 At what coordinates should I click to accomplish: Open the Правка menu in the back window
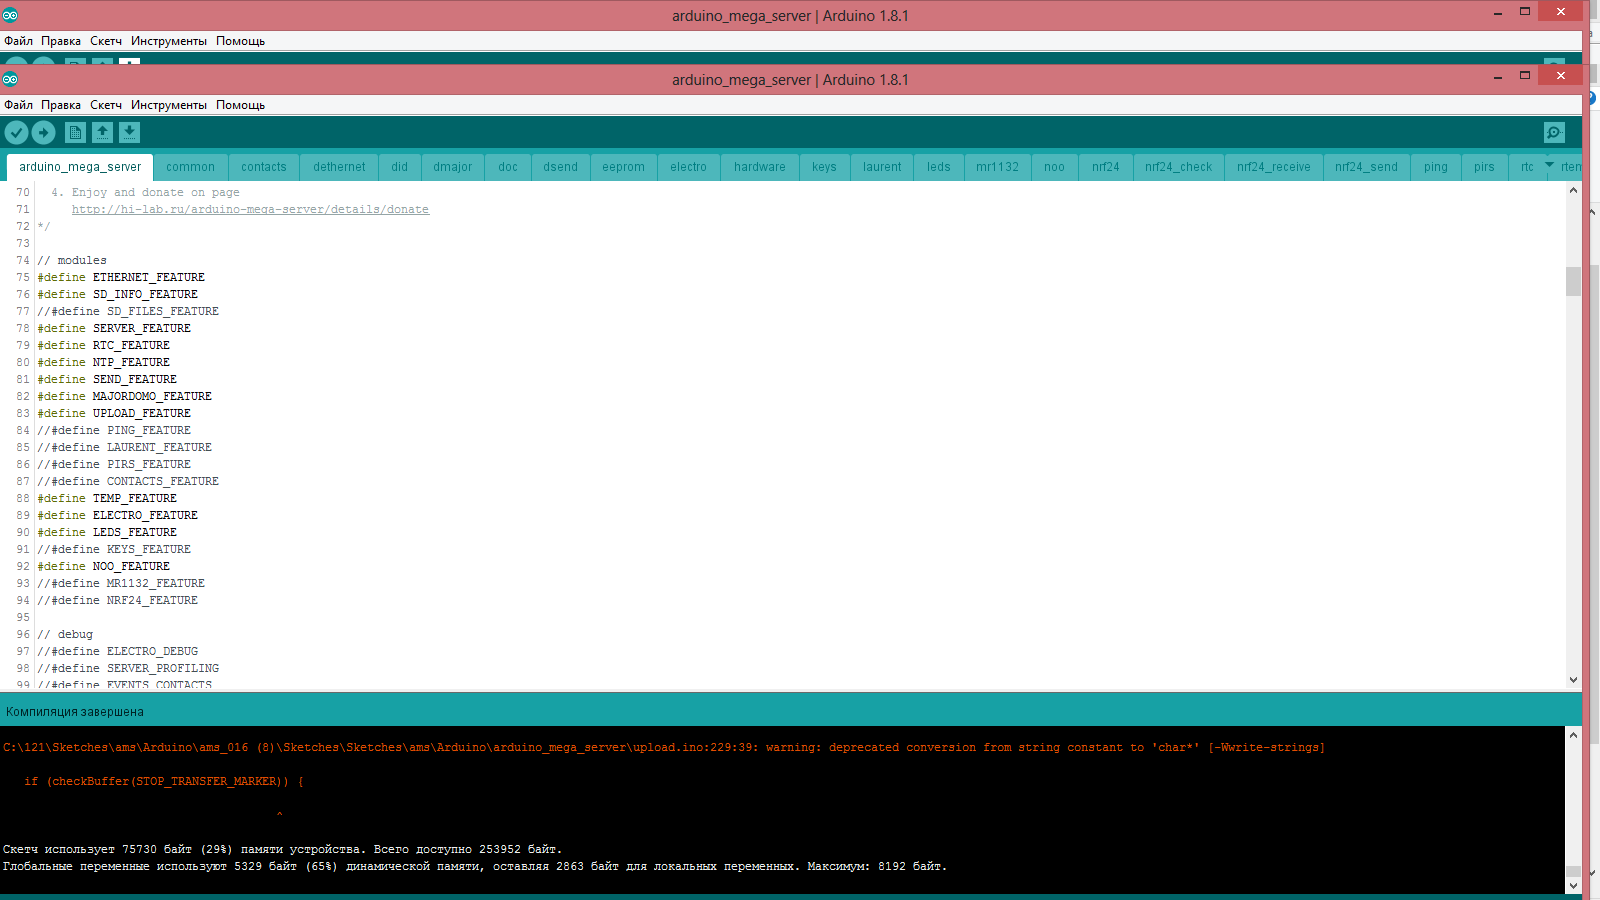tap(61, 41)
